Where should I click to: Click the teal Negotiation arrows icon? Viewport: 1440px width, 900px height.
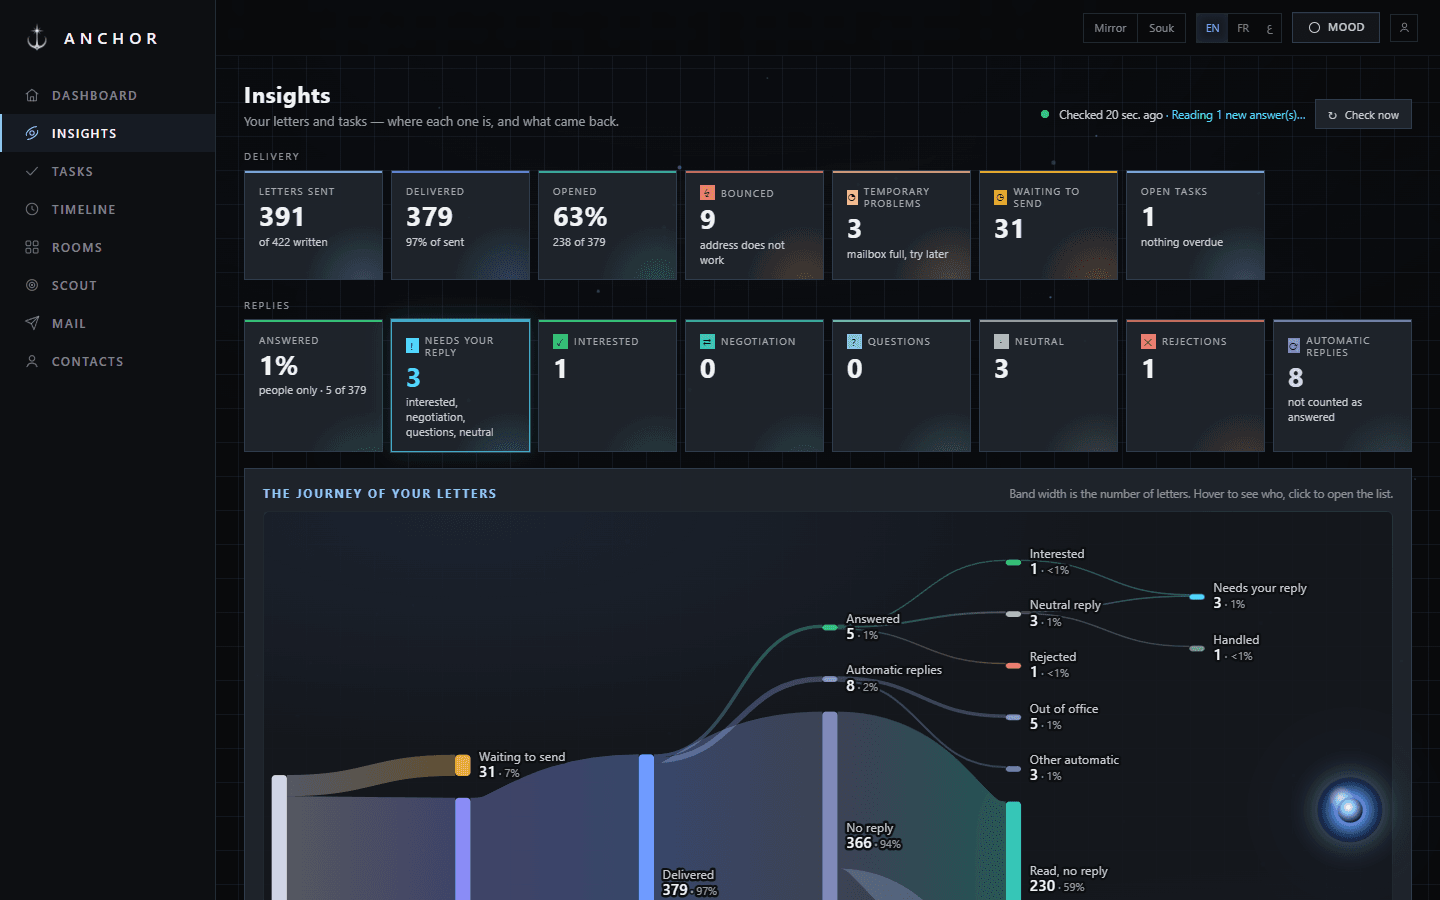click(707, 342)
